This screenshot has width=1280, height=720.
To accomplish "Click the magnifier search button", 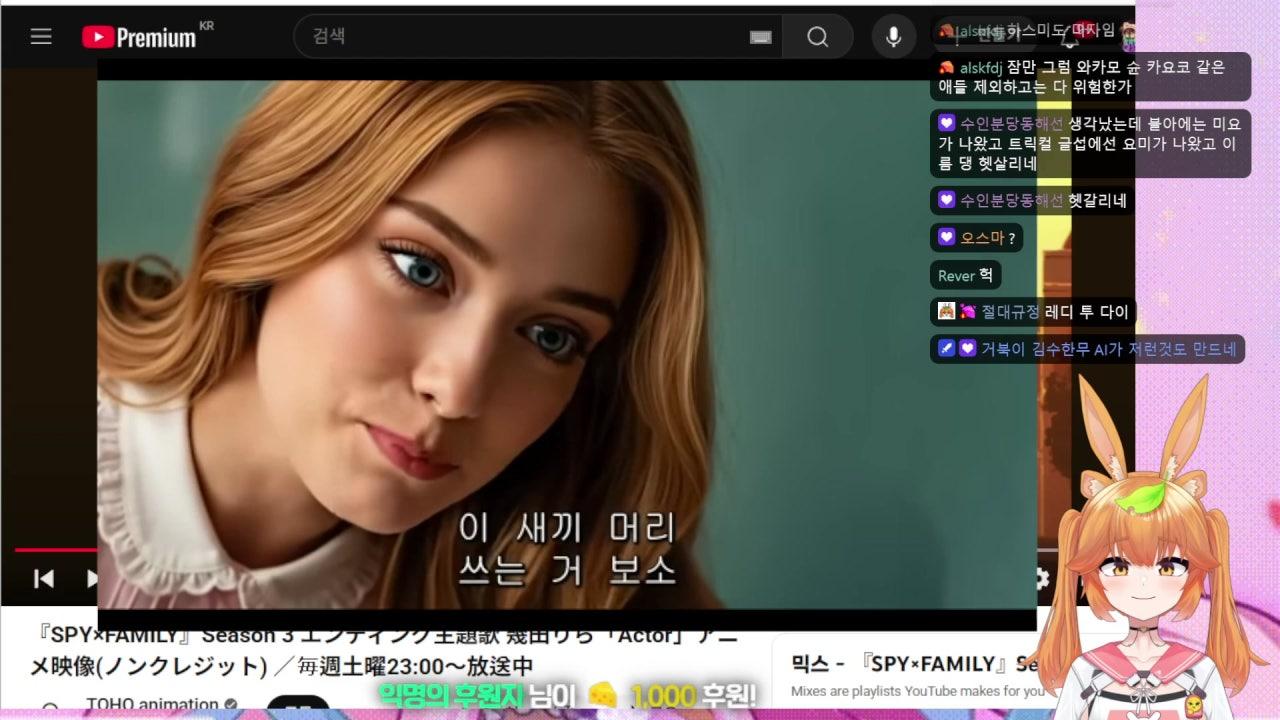I will [817, 37].
